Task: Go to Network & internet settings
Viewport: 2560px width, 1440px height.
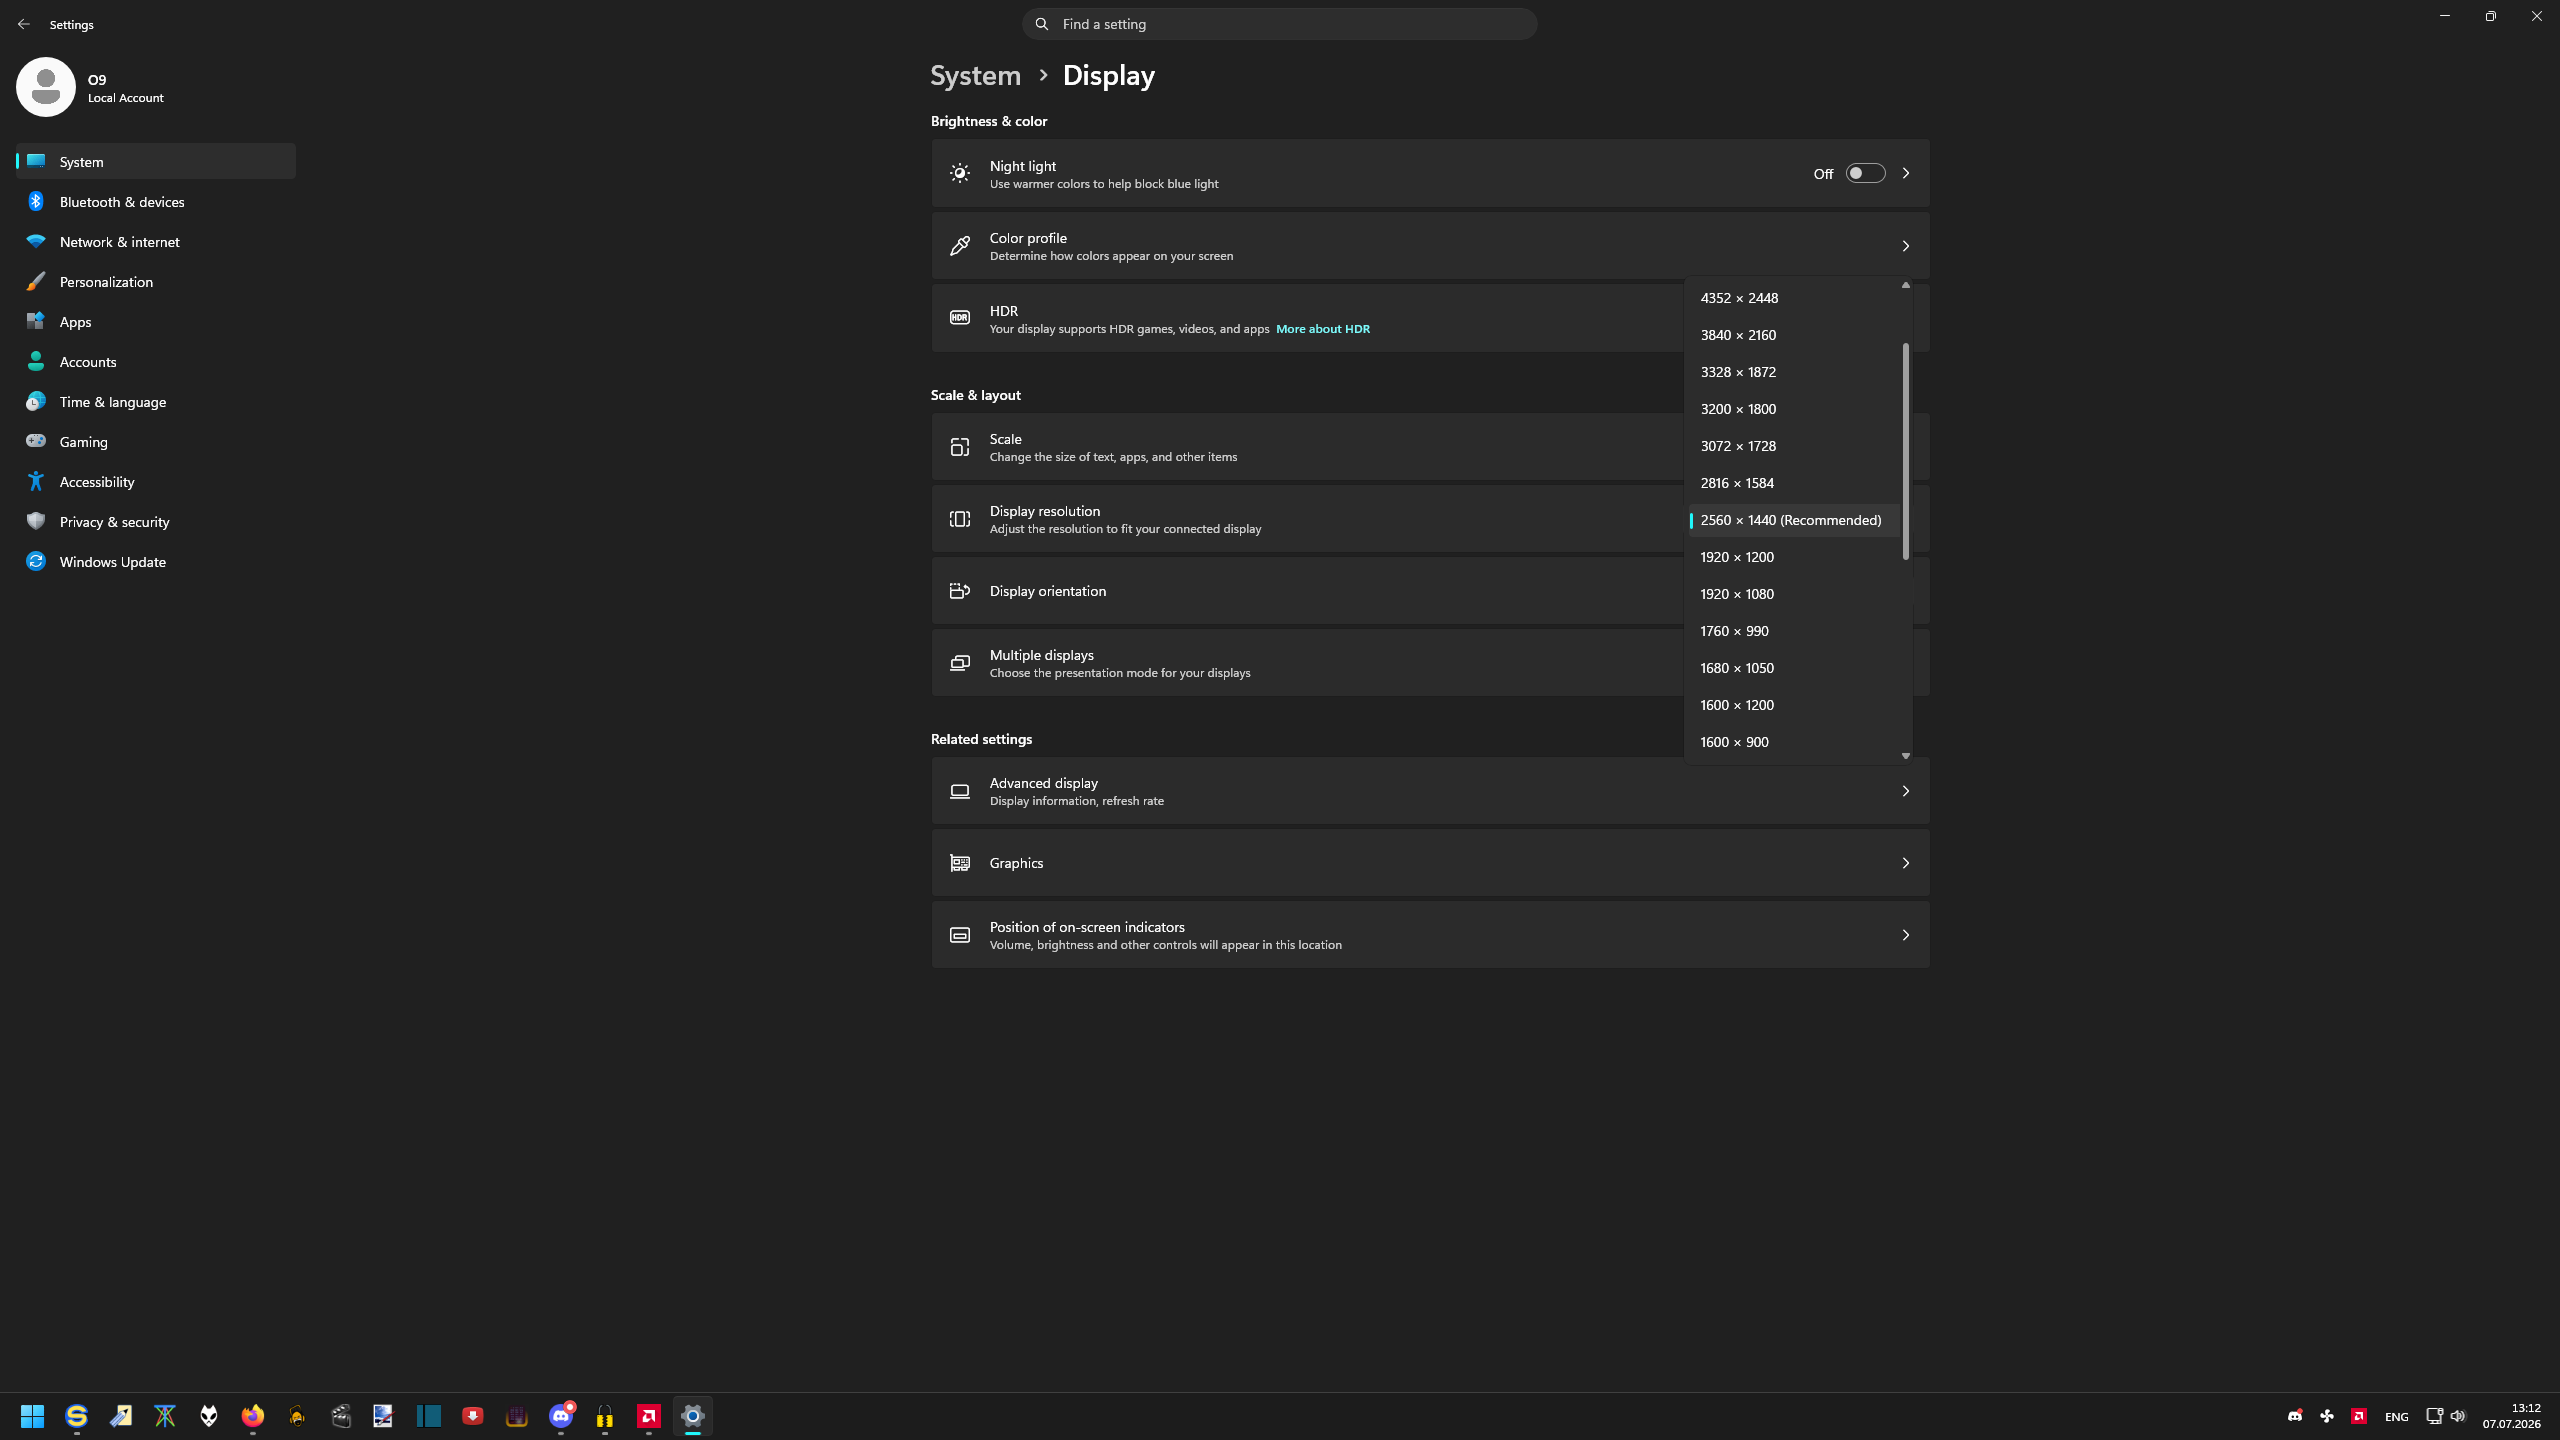Action: coord(156,241)
